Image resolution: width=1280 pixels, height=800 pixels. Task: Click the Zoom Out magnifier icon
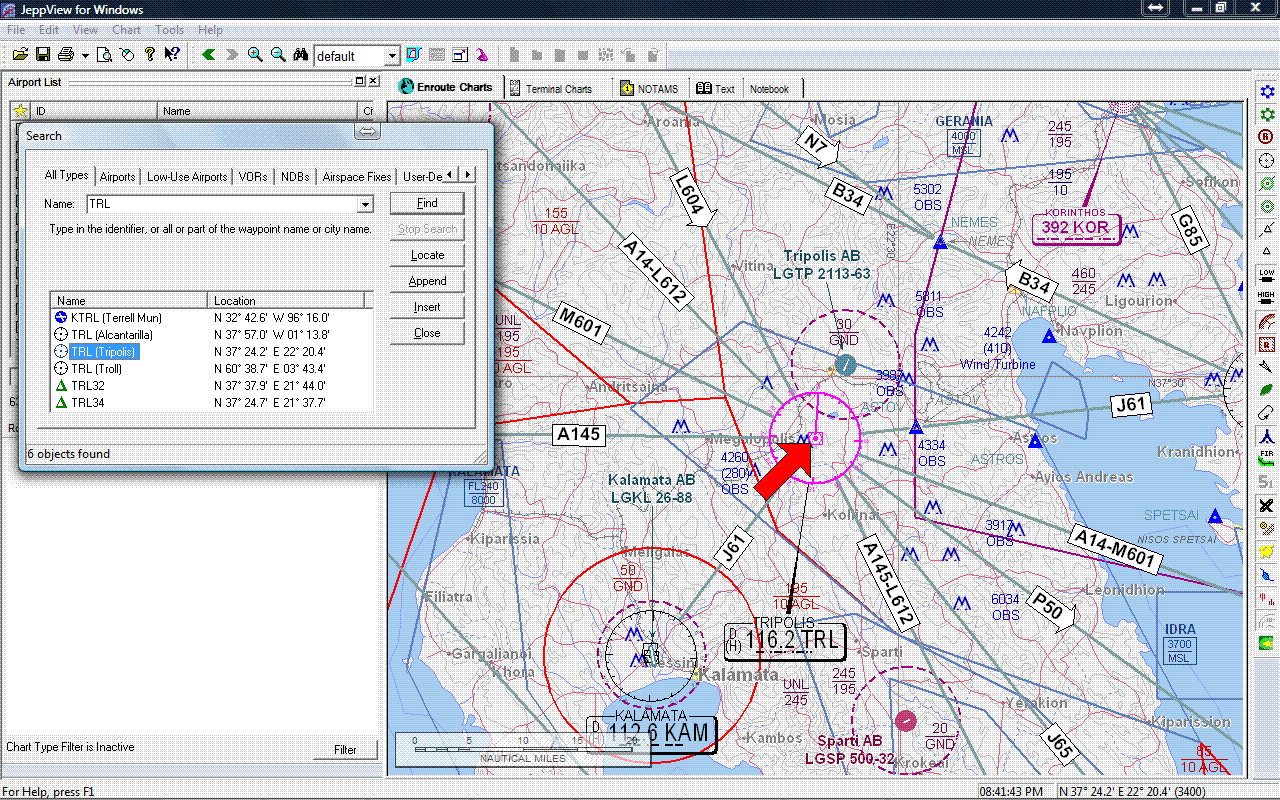278,55
